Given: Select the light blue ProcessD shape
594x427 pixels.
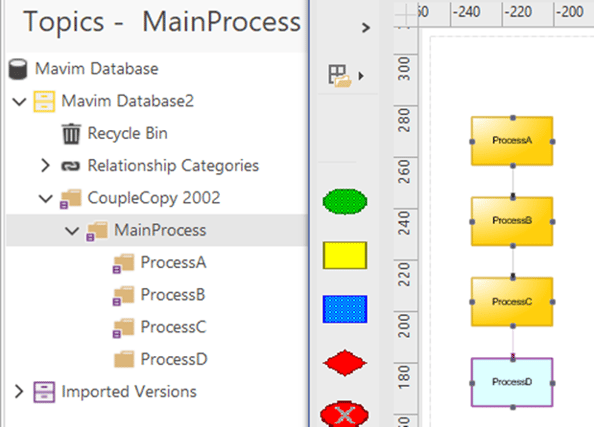Looking at the screenshot, I should tap(512, 382).
